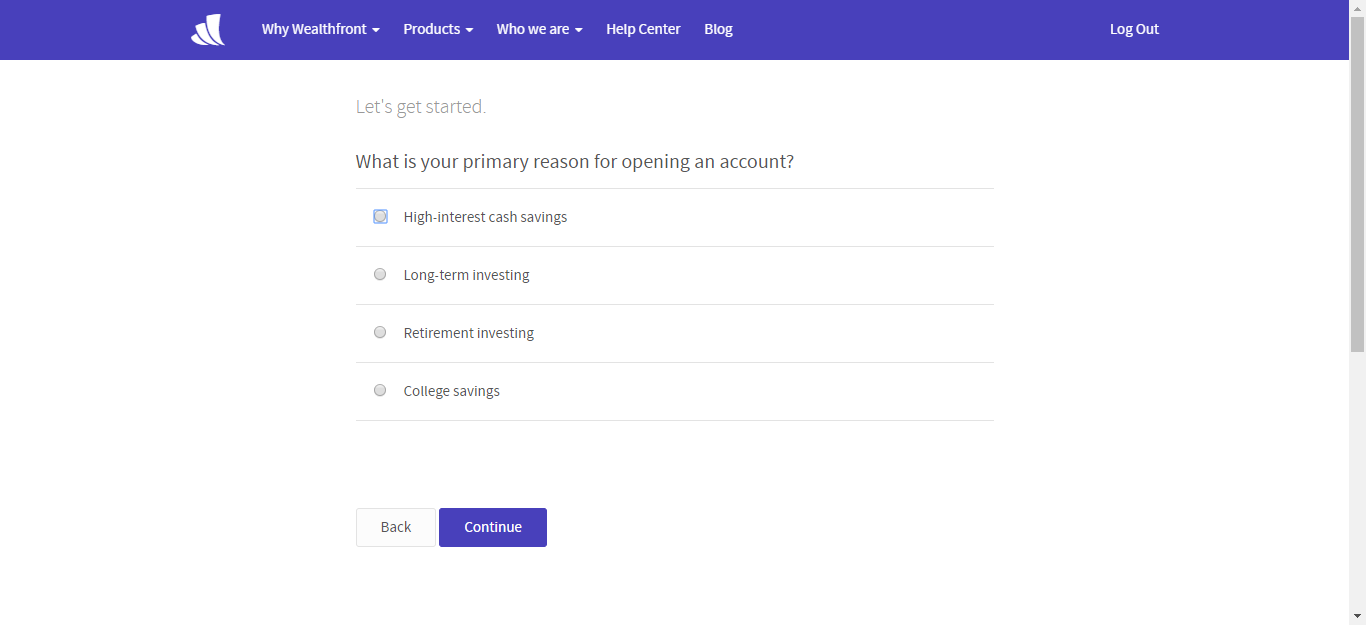Pick the Retirement investing radio button
This screenshot has width=1366, height=625.
(x=380, y=333)
